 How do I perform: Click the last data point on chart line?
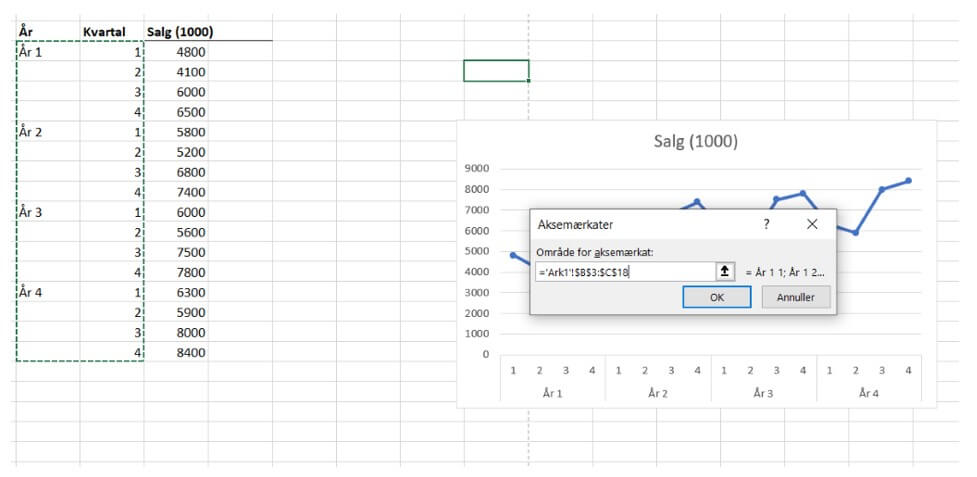click(908, 181)
